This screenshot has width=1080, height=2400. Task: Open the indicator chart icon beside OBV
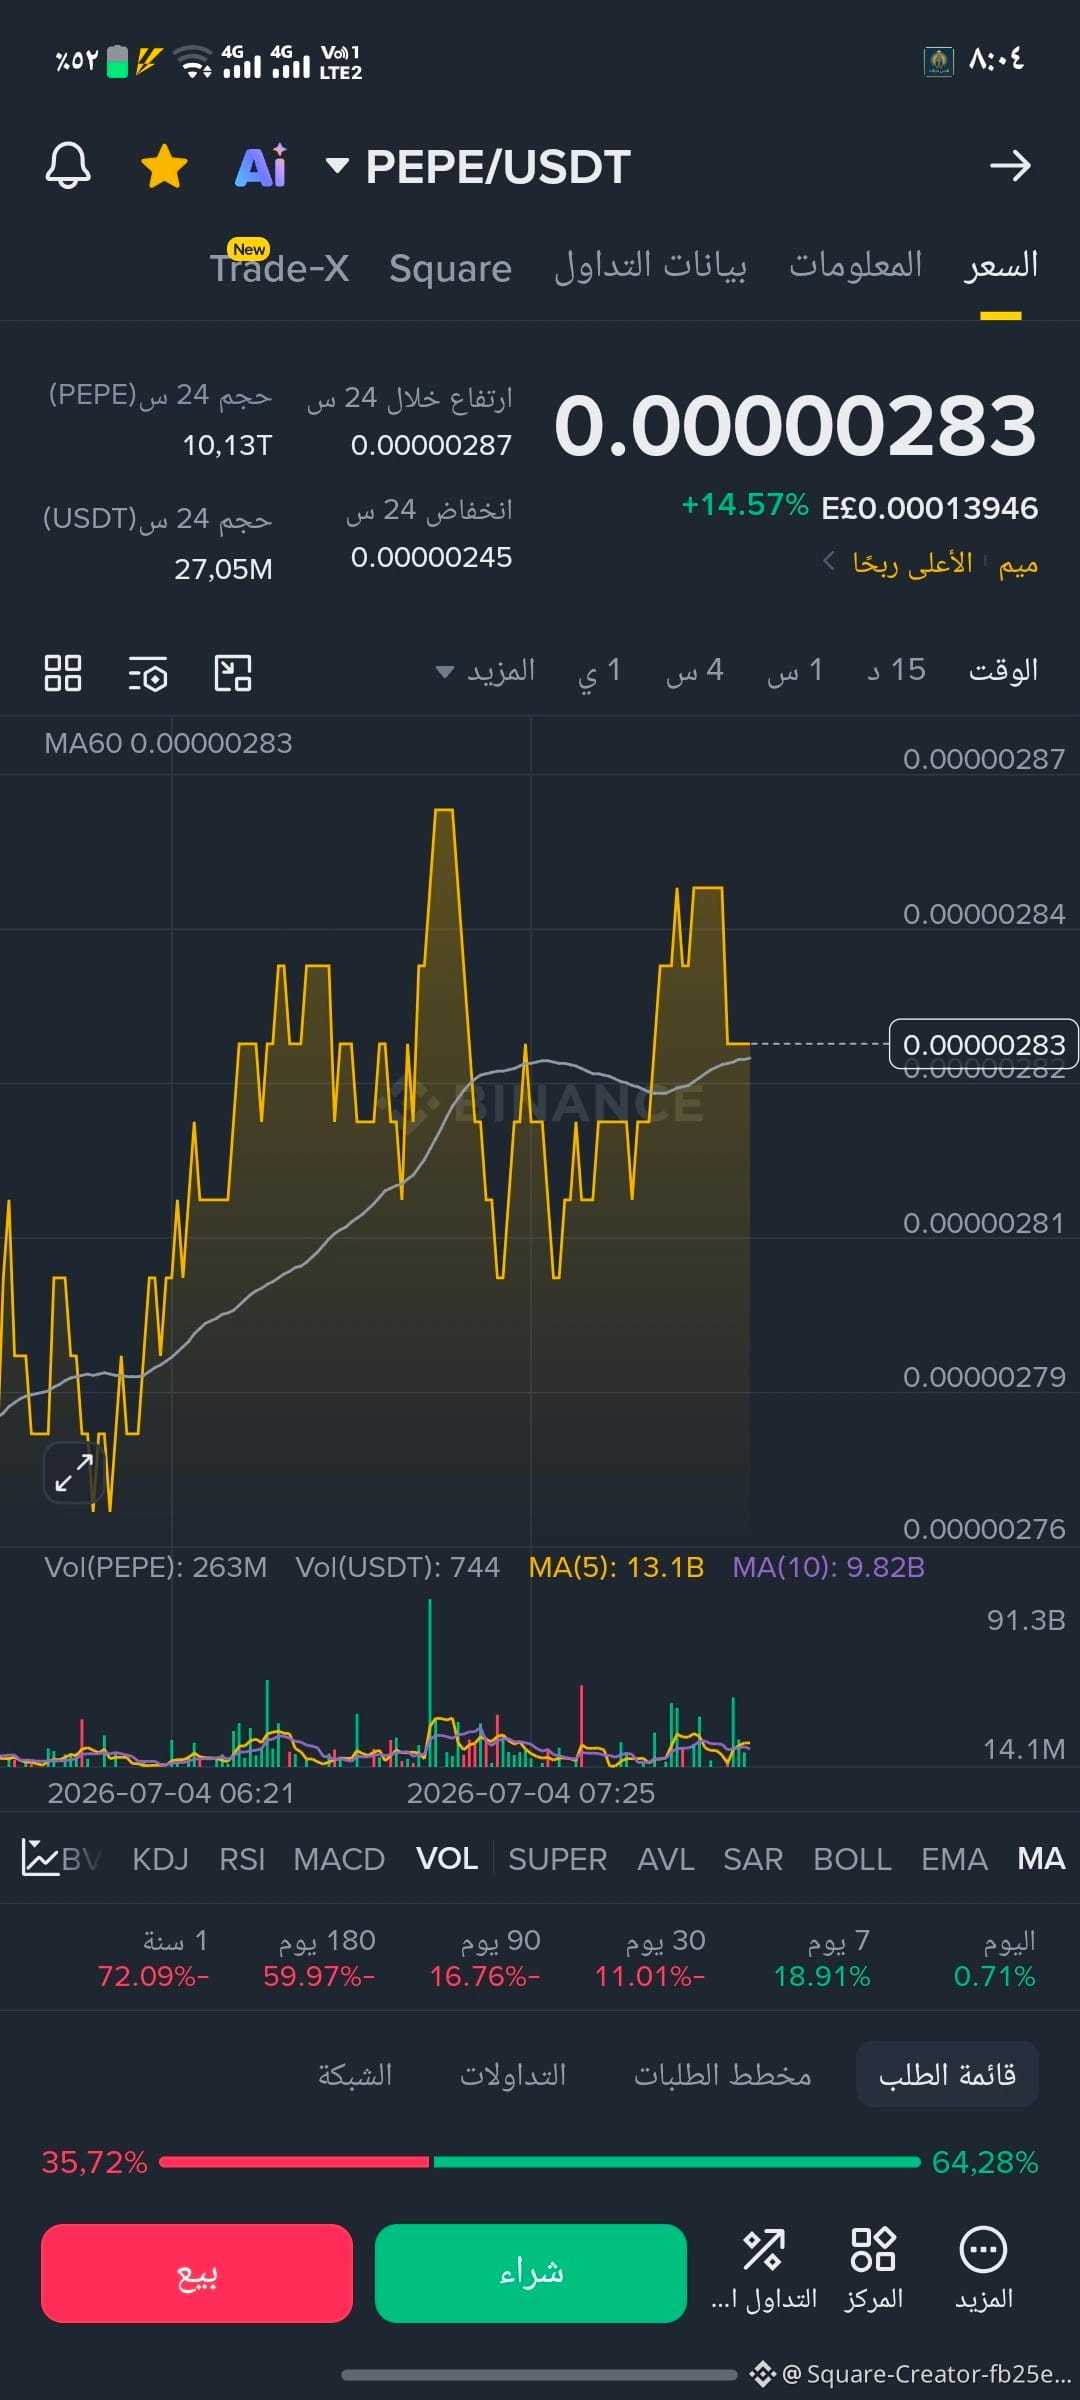40,1858
